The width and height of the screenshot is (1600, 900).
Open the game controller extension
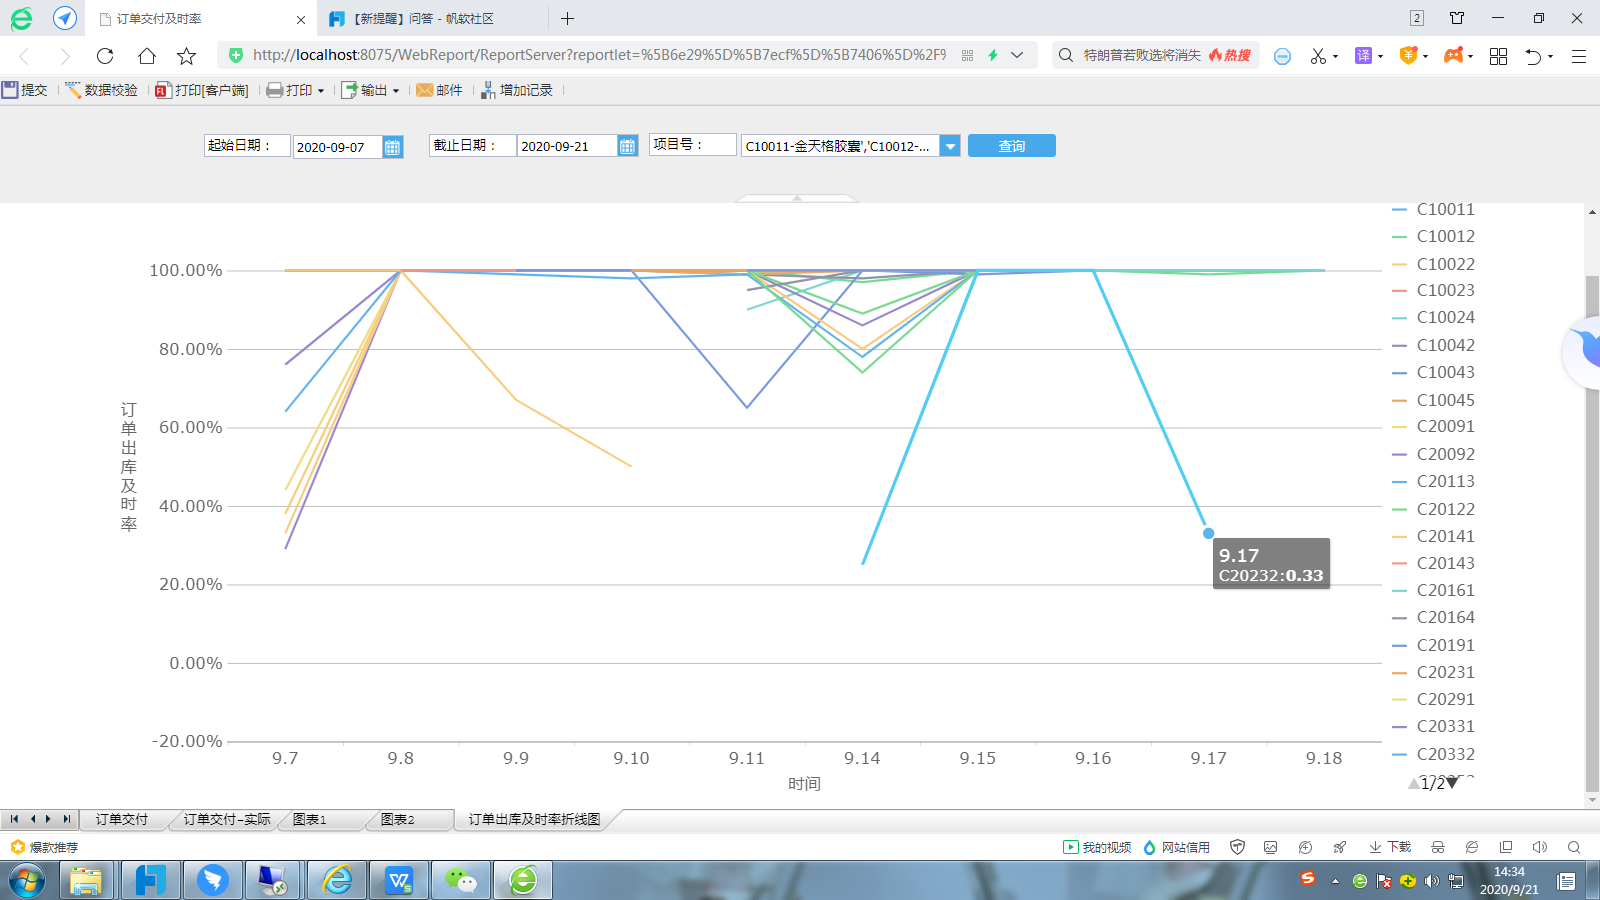point(1453,56)
